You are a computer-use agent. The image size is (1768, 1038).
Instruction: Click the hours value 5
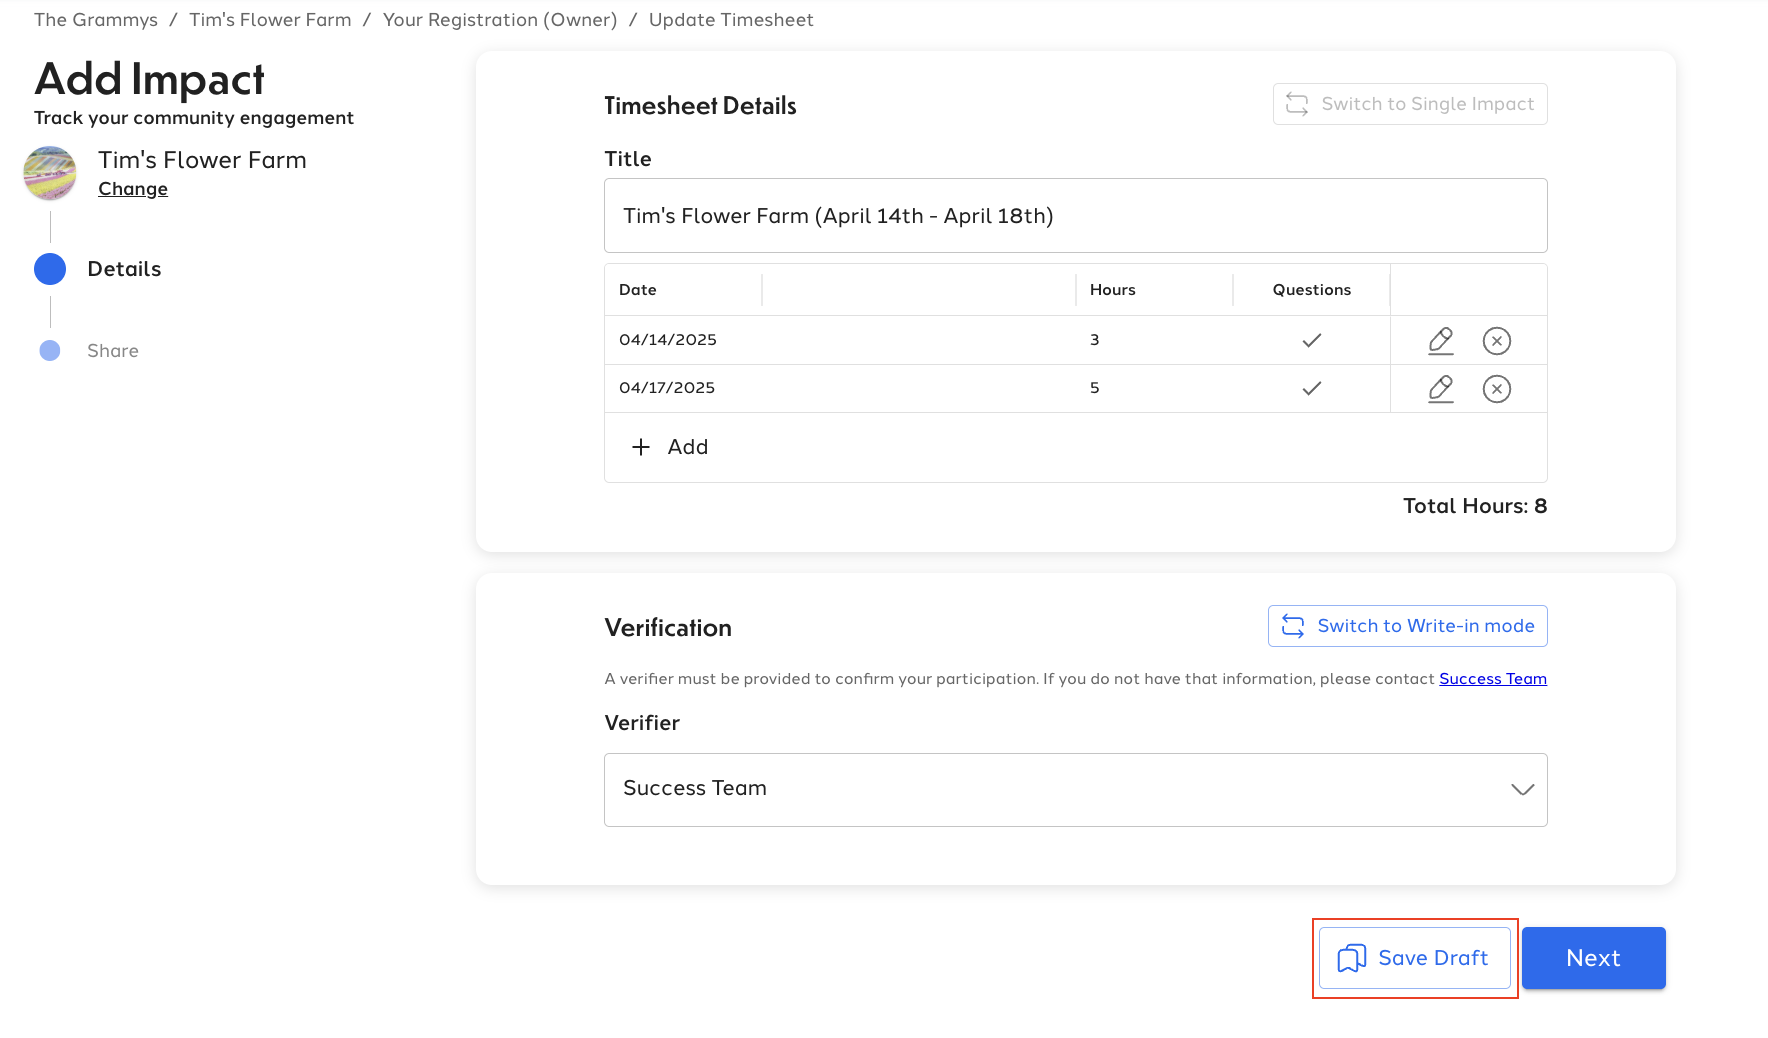1095,388
